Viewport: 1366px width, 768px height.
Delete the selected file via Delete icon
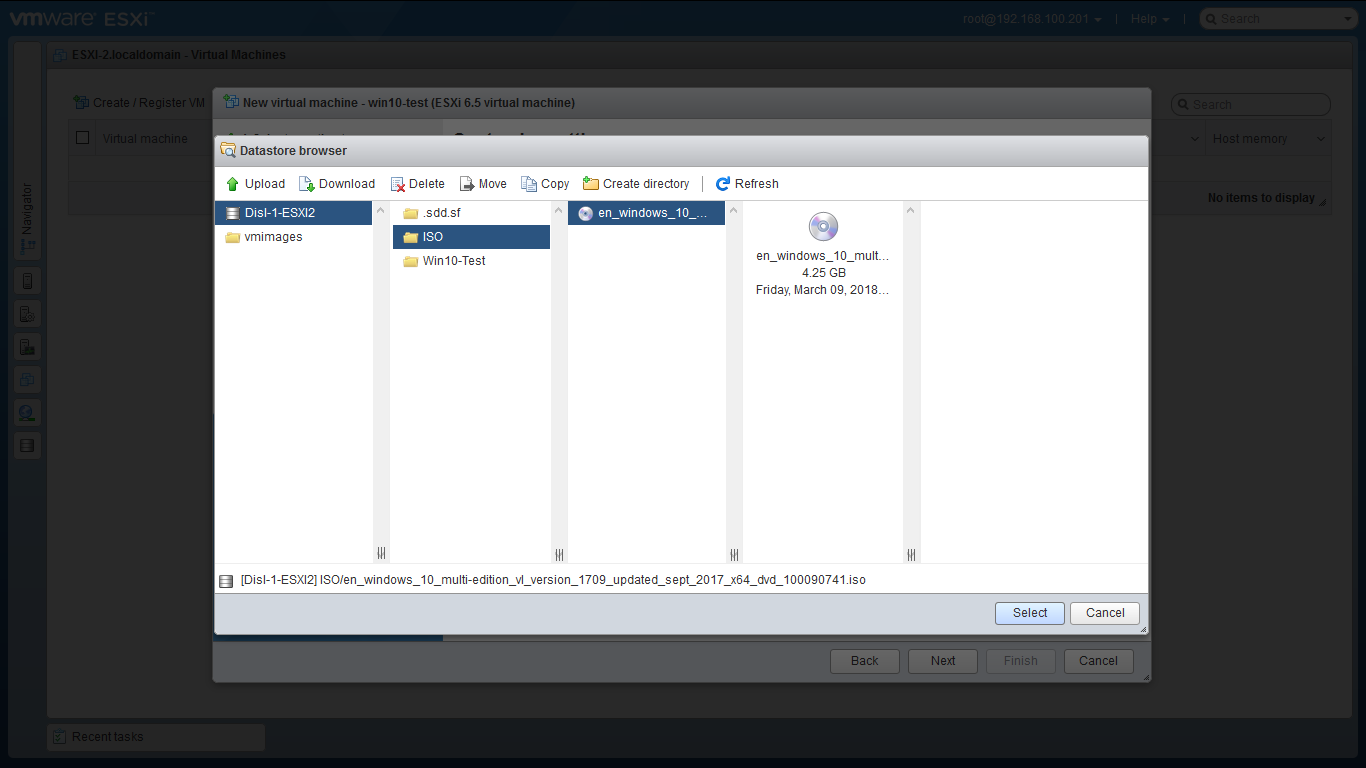(398, 184)
